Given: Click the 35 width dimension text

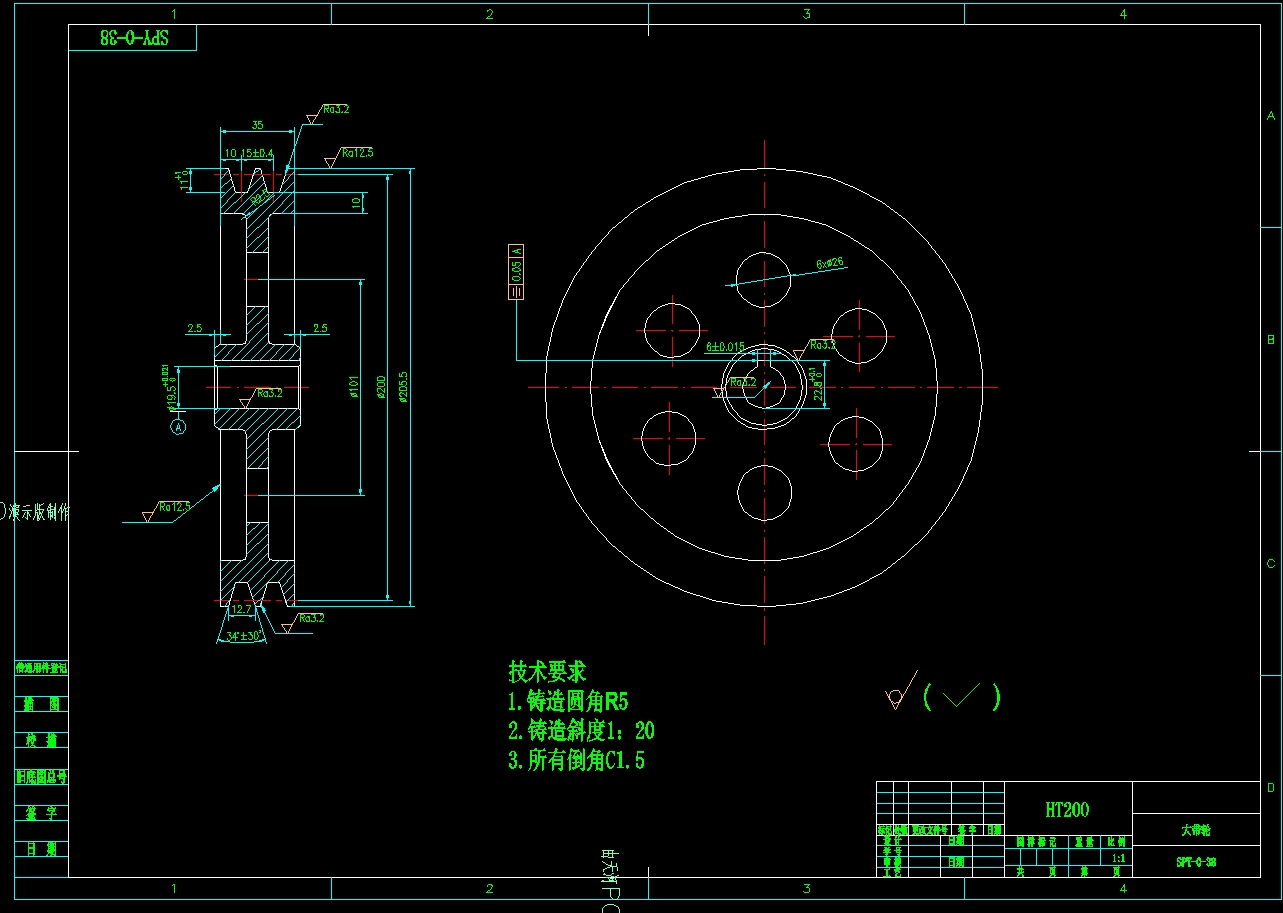Looking at the screenshot, I should [257, 125].
